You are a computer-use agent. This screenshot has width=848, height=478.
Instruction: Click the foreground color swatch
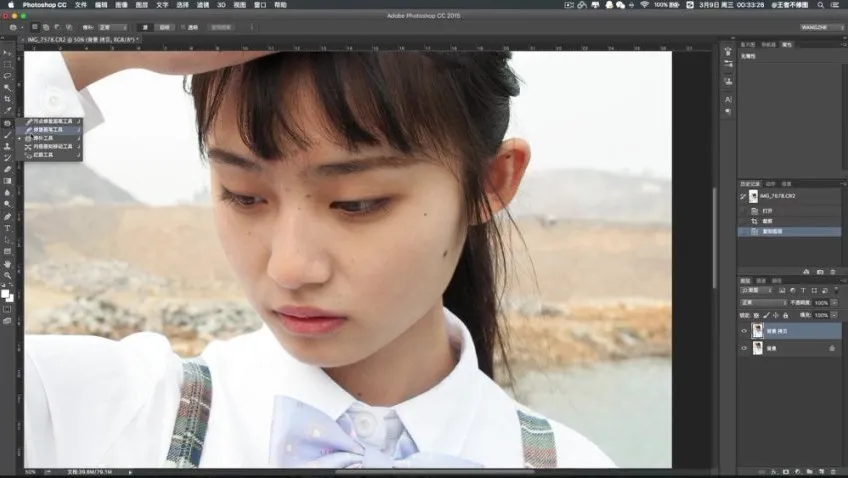5,294
